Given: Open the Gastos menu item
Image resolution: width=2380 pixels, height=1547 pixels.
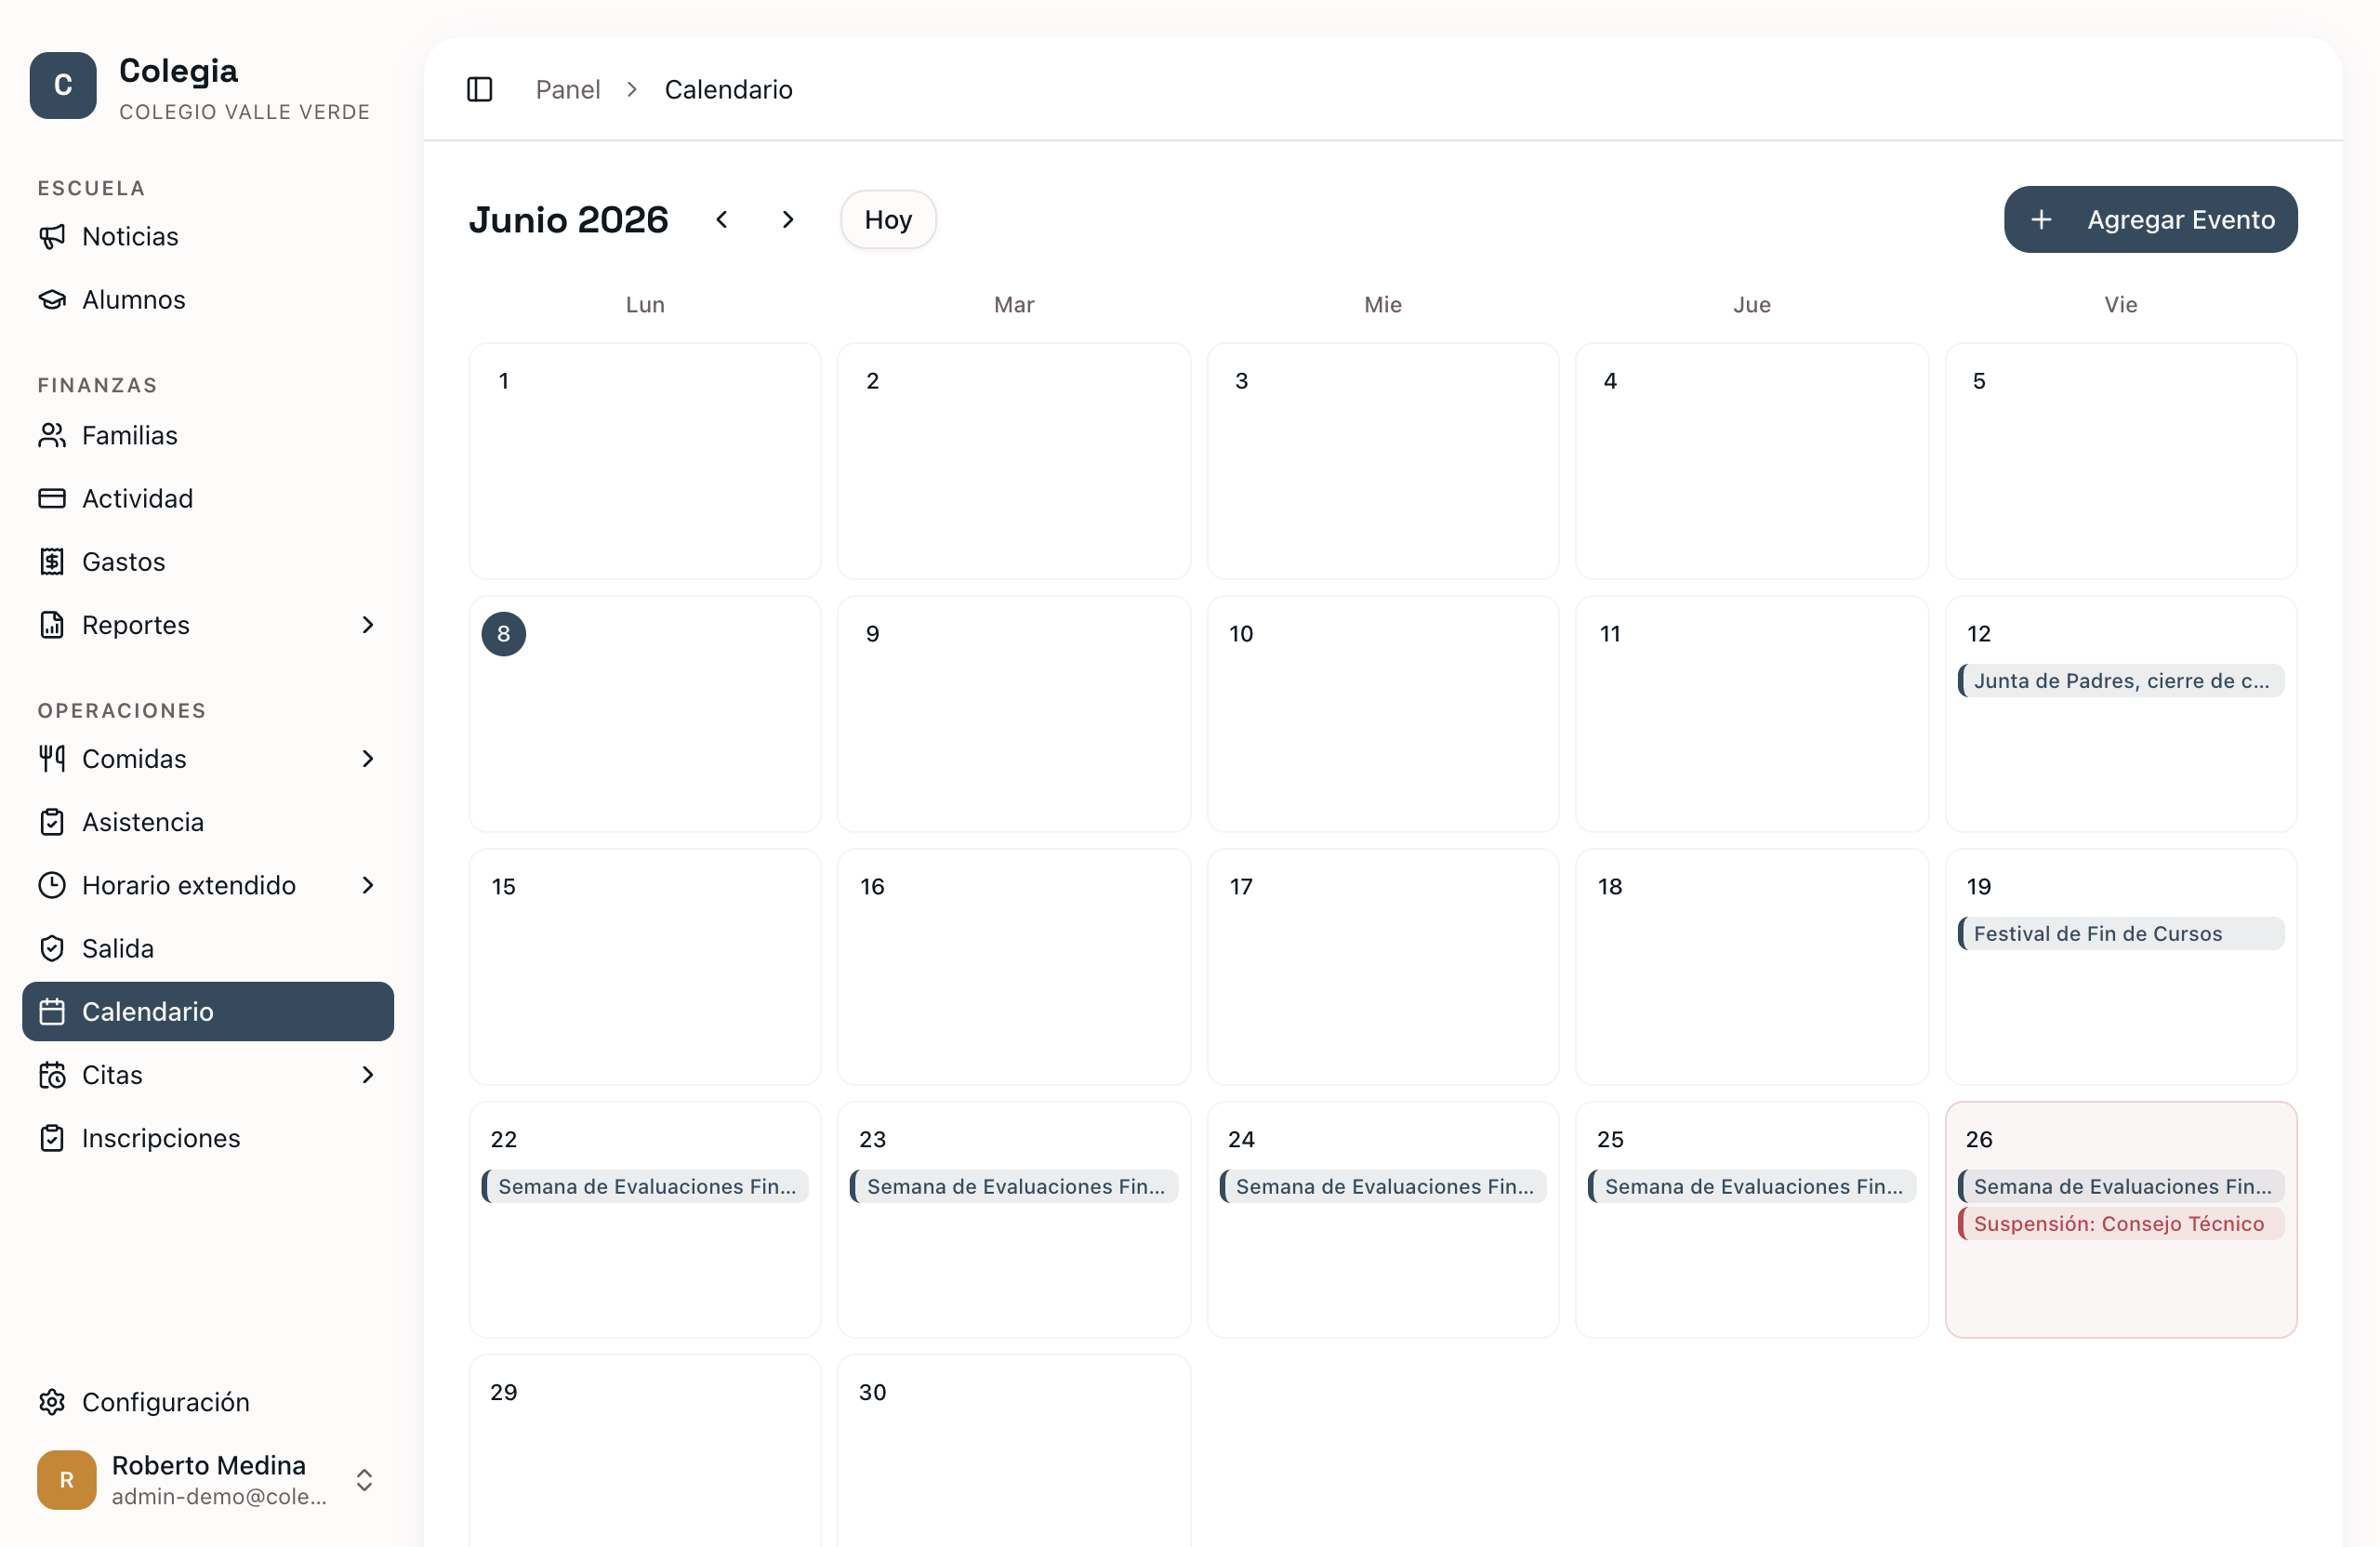Looking at the screenshot, I should 208,561.
